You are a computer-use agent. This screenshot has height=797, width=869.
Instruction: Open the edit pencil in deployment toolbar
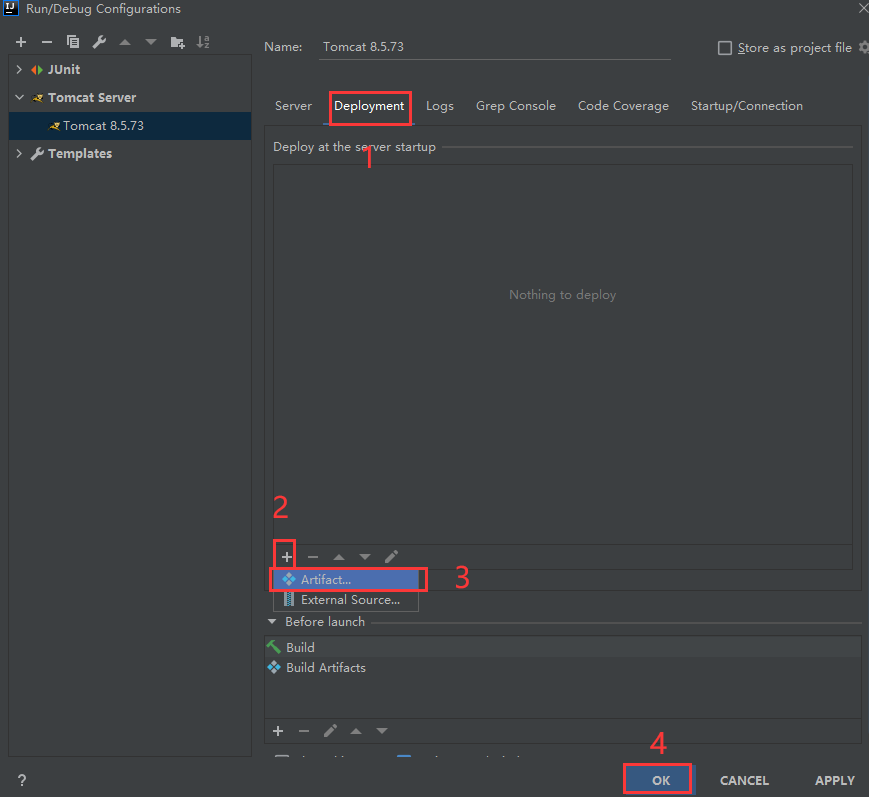point(391,556)
